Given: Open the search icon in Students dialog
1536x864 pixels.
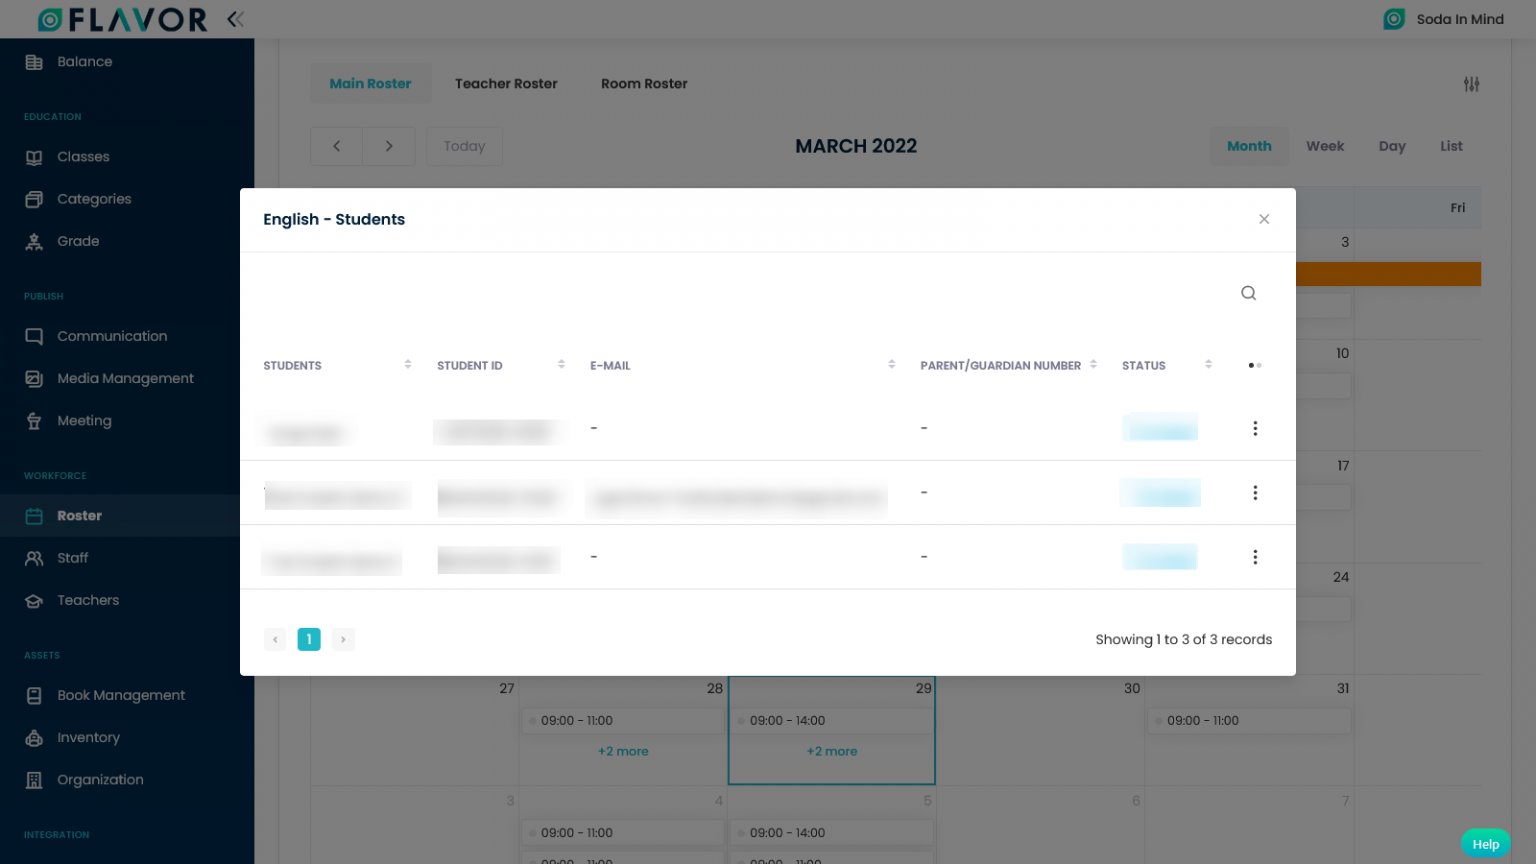Looking at the screenshot, I should tap(1248, 293).
